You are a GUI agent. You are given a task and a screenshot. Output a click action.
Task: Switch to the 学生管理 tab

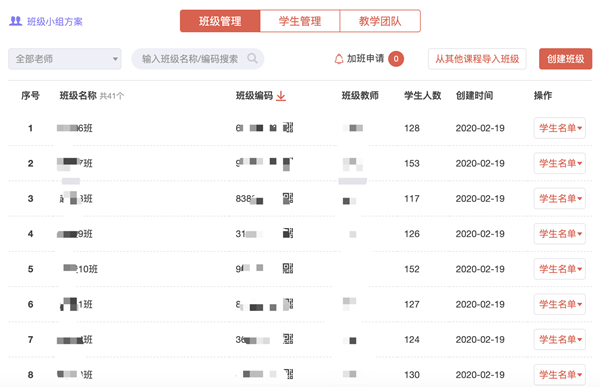pyautogui.click(x=300, y=21)
